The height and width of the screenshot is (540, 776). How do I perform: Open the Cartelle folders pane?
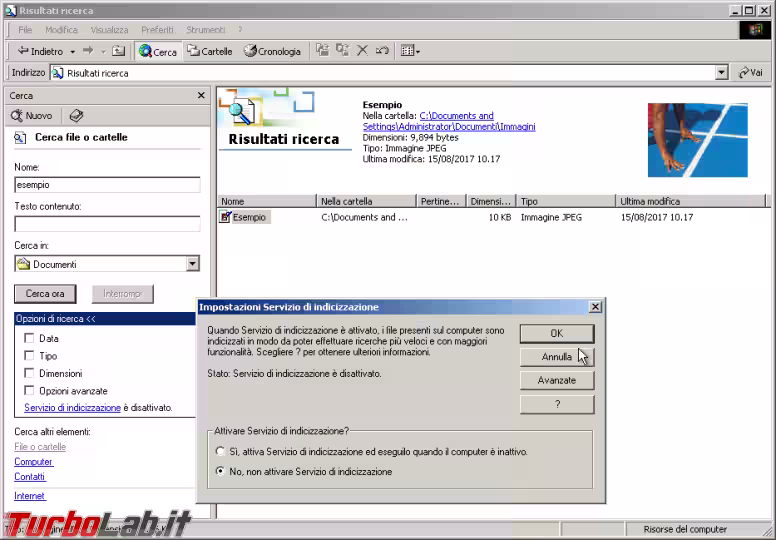tap(210, 51)
